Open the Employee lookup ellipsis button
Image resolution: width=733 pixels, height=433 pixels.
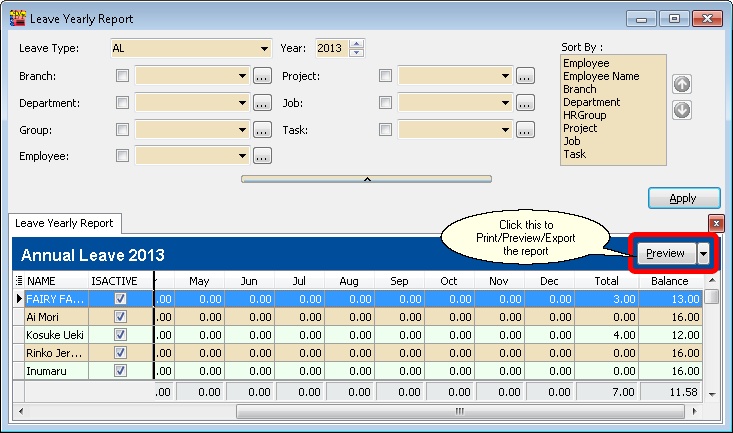(x=262, y=155)
